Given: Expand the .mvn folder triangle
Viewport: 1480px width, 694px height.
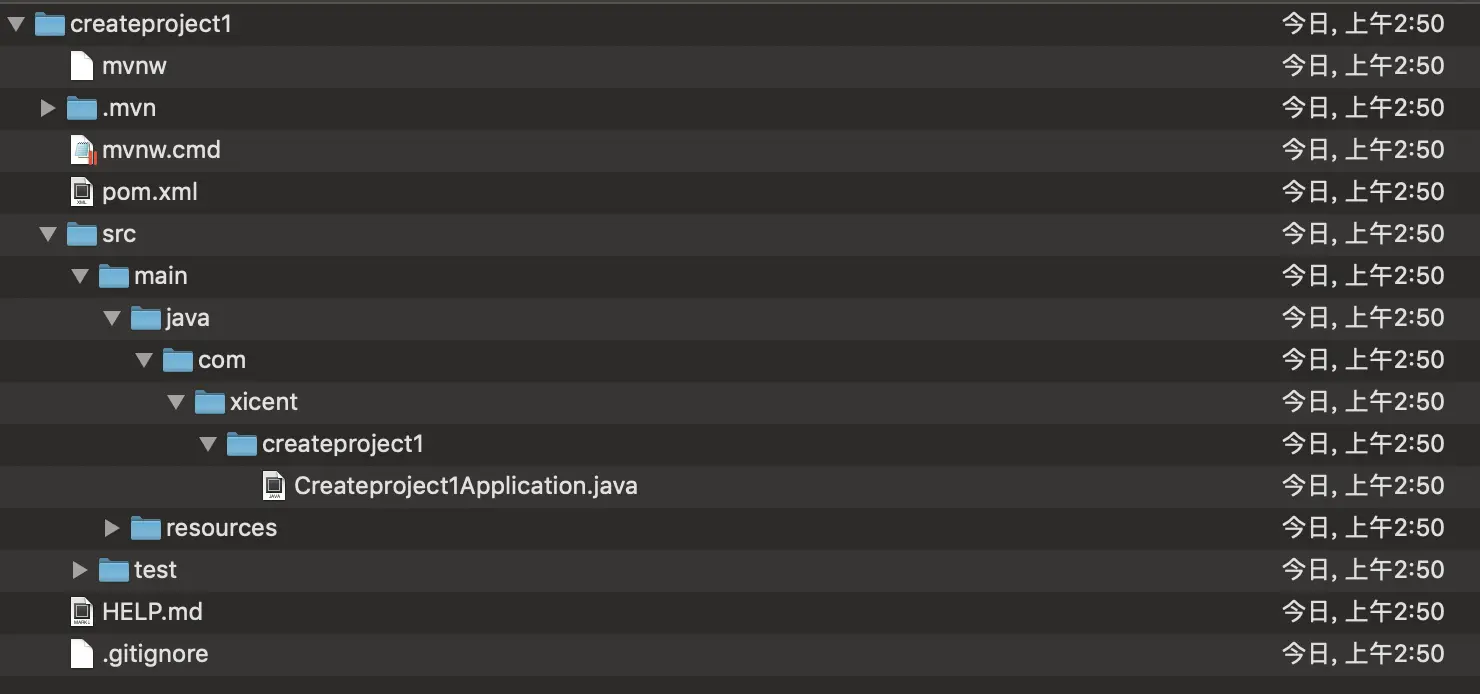Looking at the screenshot, I should (48, 108).
